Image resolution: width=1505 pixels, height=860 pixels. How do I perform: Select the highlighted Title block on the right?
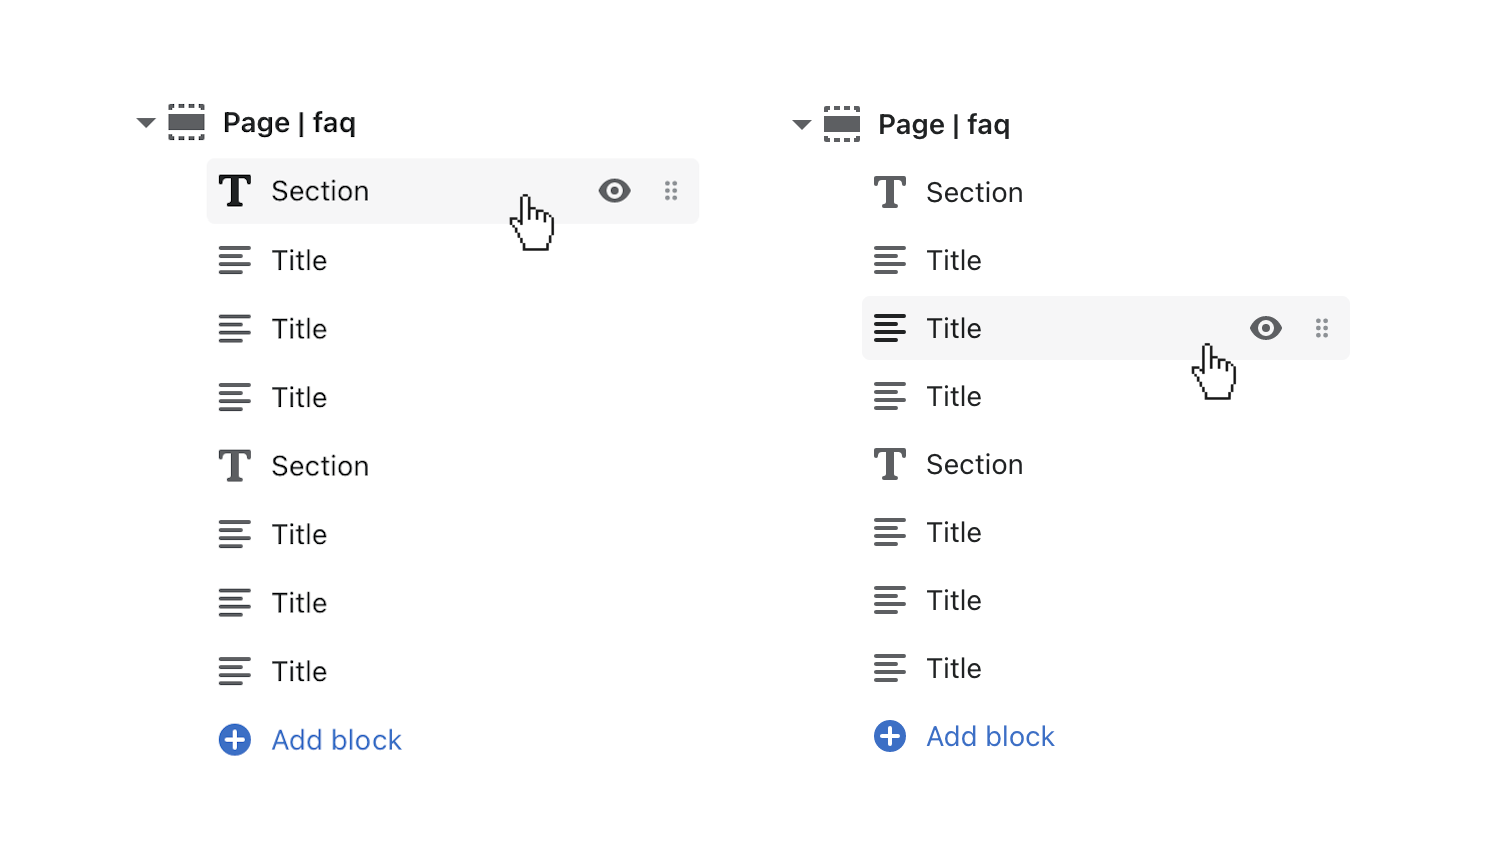[952, 328]
